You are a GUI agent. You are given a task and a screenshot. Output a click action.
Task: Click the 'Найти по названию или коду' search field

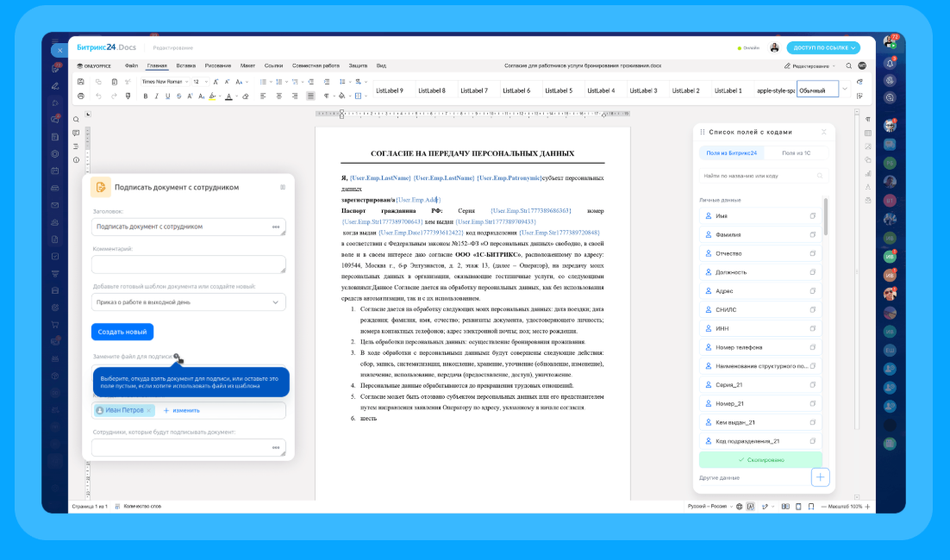pos(762,176)
